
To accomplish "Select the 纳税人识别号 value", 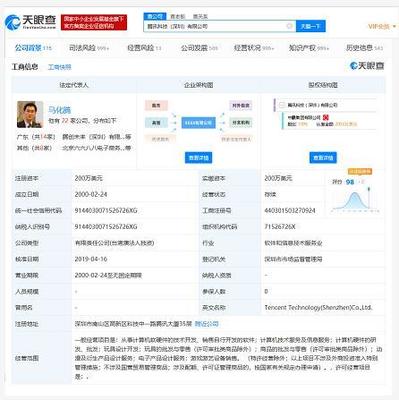I will [106, 227].
